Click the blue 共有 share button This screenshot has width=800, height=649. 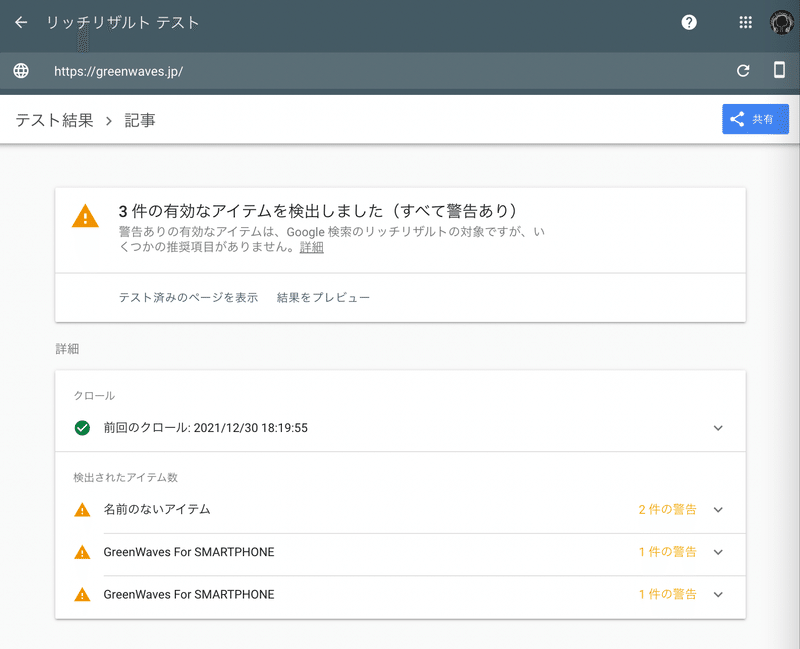(x=755, y=119)
